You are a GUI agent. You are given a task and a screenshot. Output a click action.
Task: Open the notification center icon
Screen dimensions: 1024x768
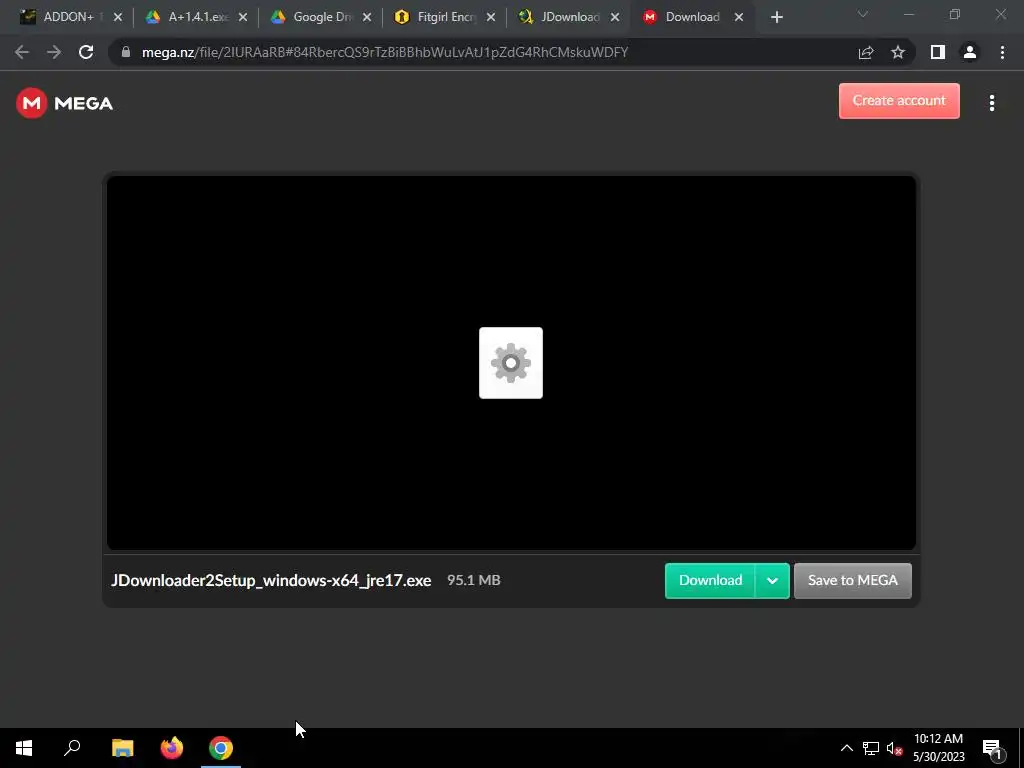(992, 748)
